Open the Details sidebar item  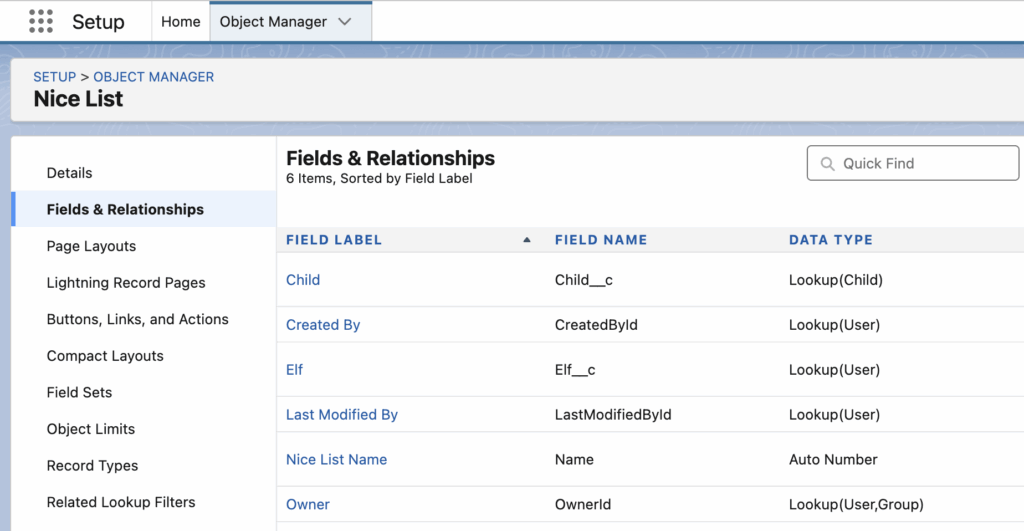pos(69,173)
